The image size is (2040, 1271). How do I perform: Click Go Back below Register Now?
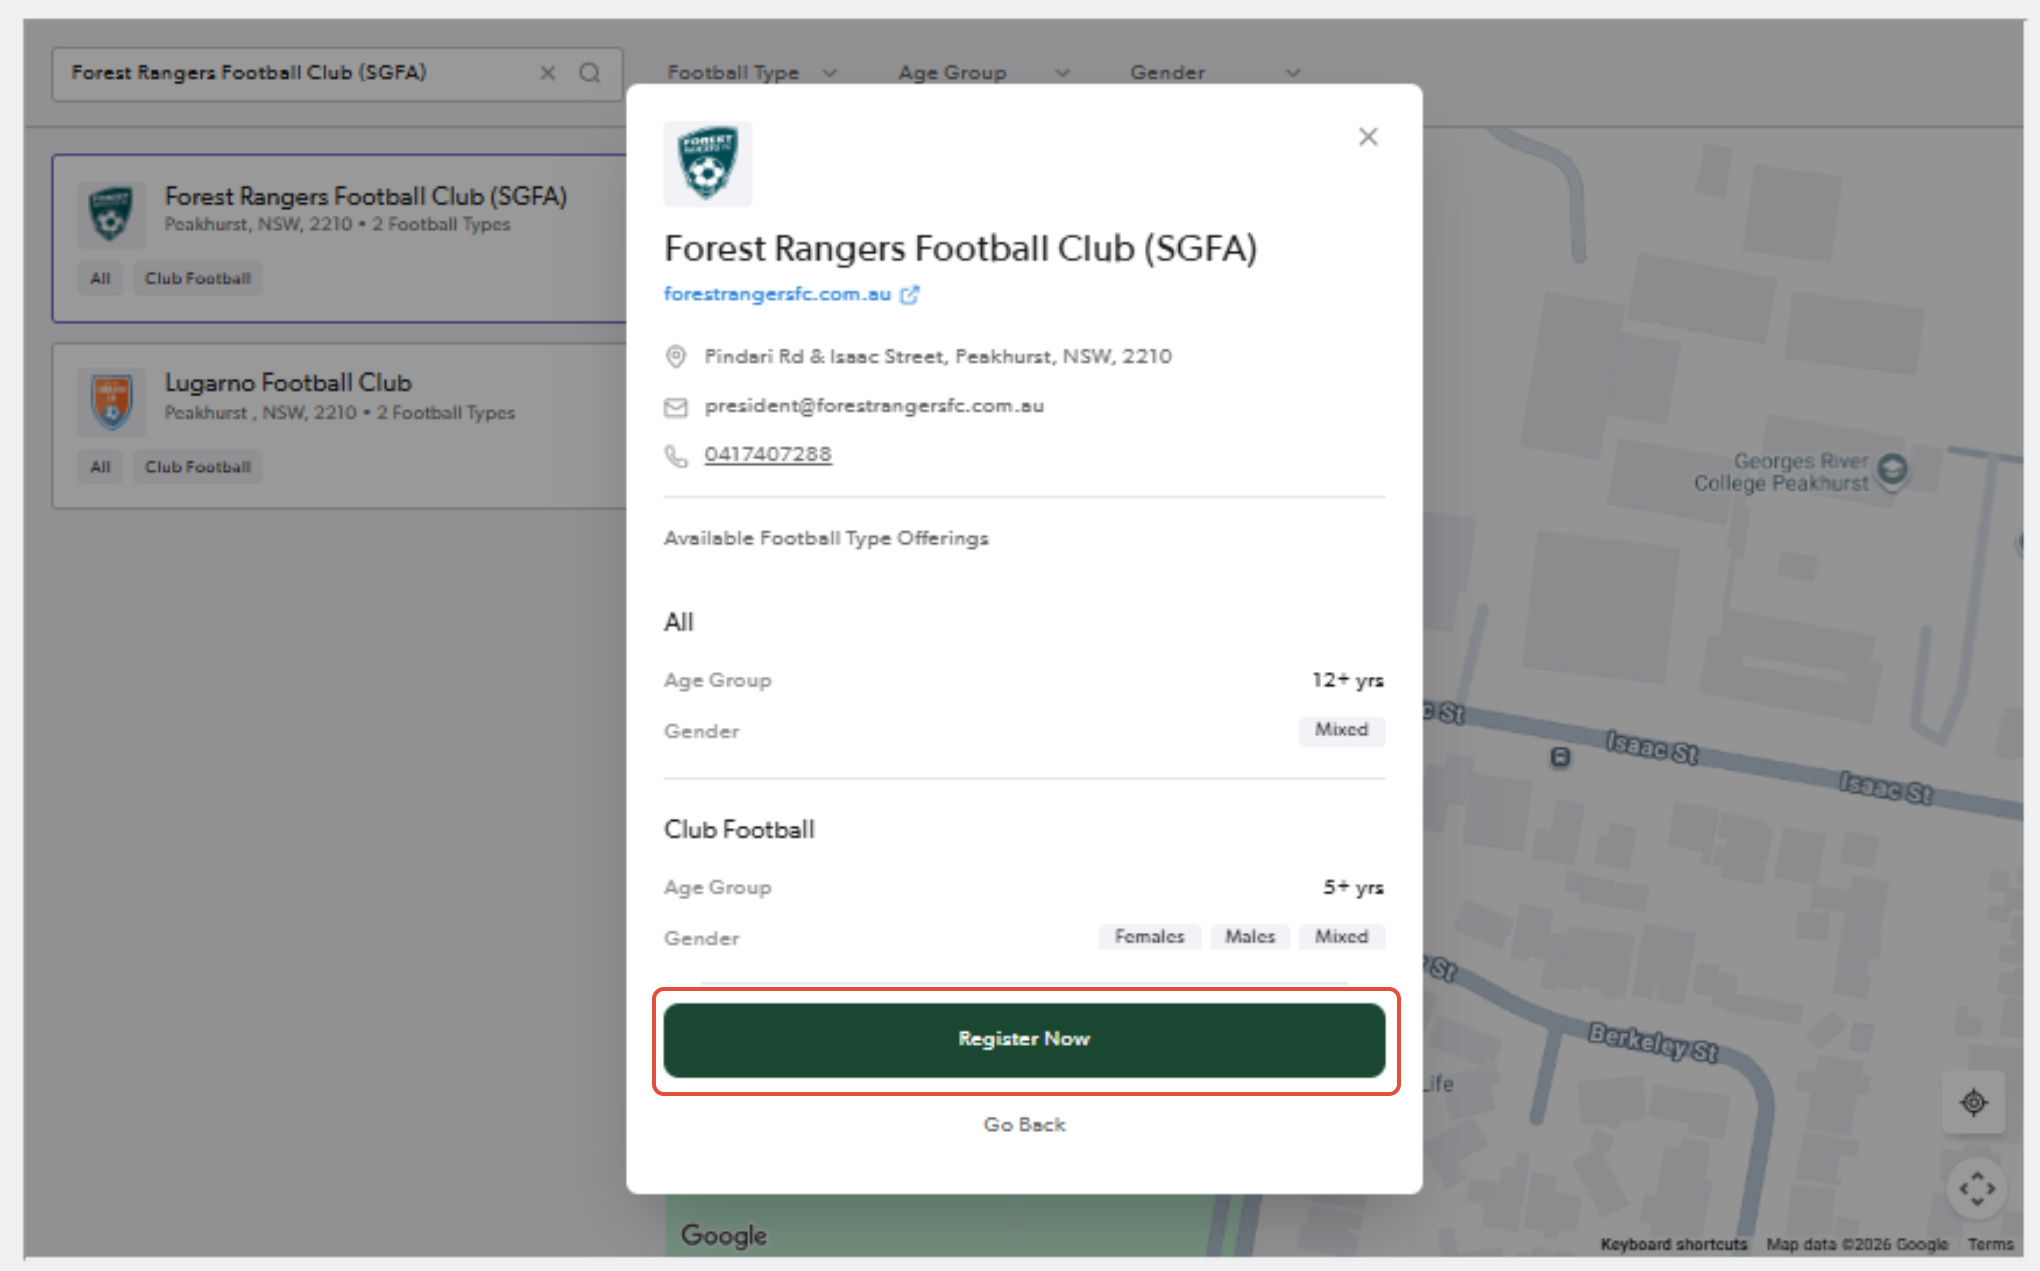pos(1024,1125)
